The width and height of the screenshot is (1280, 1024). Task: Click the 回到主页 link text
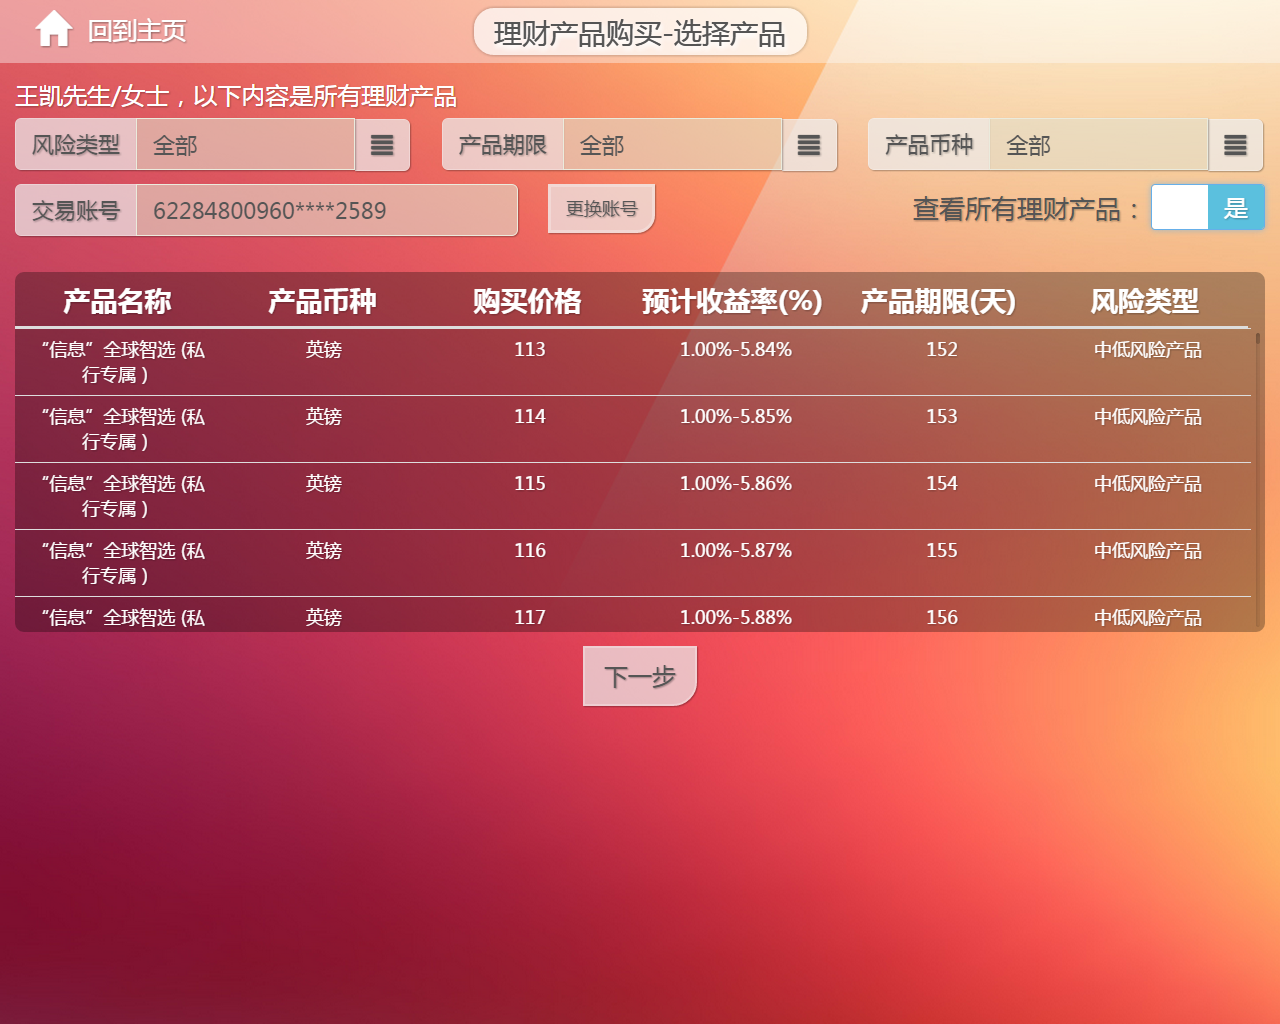tap(137, 31)
